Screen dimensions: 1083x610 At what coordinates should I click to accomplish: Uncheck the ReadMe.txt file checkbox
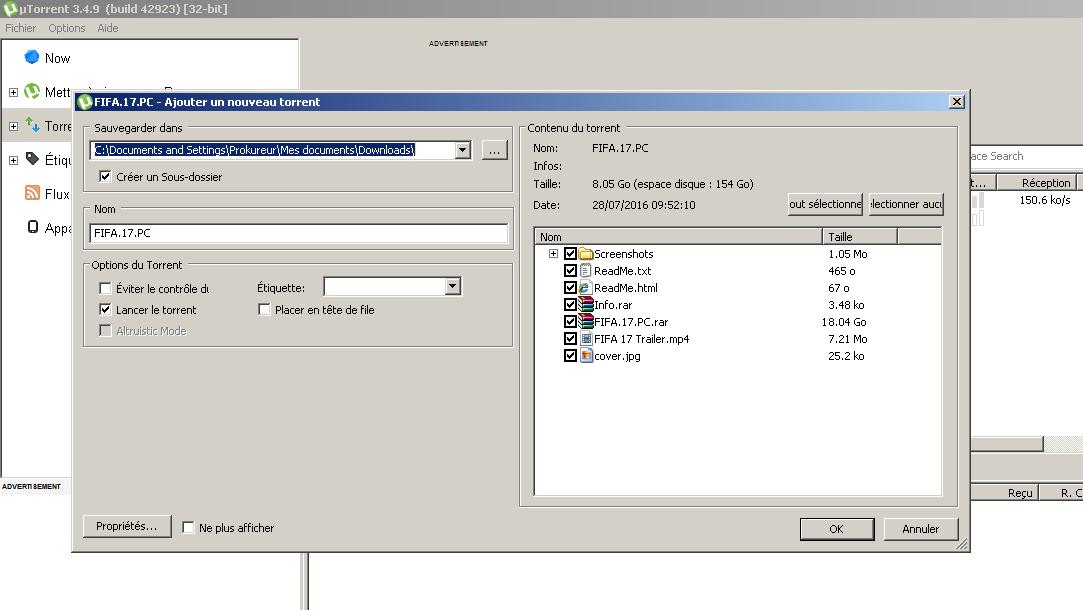tap(570, 271)
